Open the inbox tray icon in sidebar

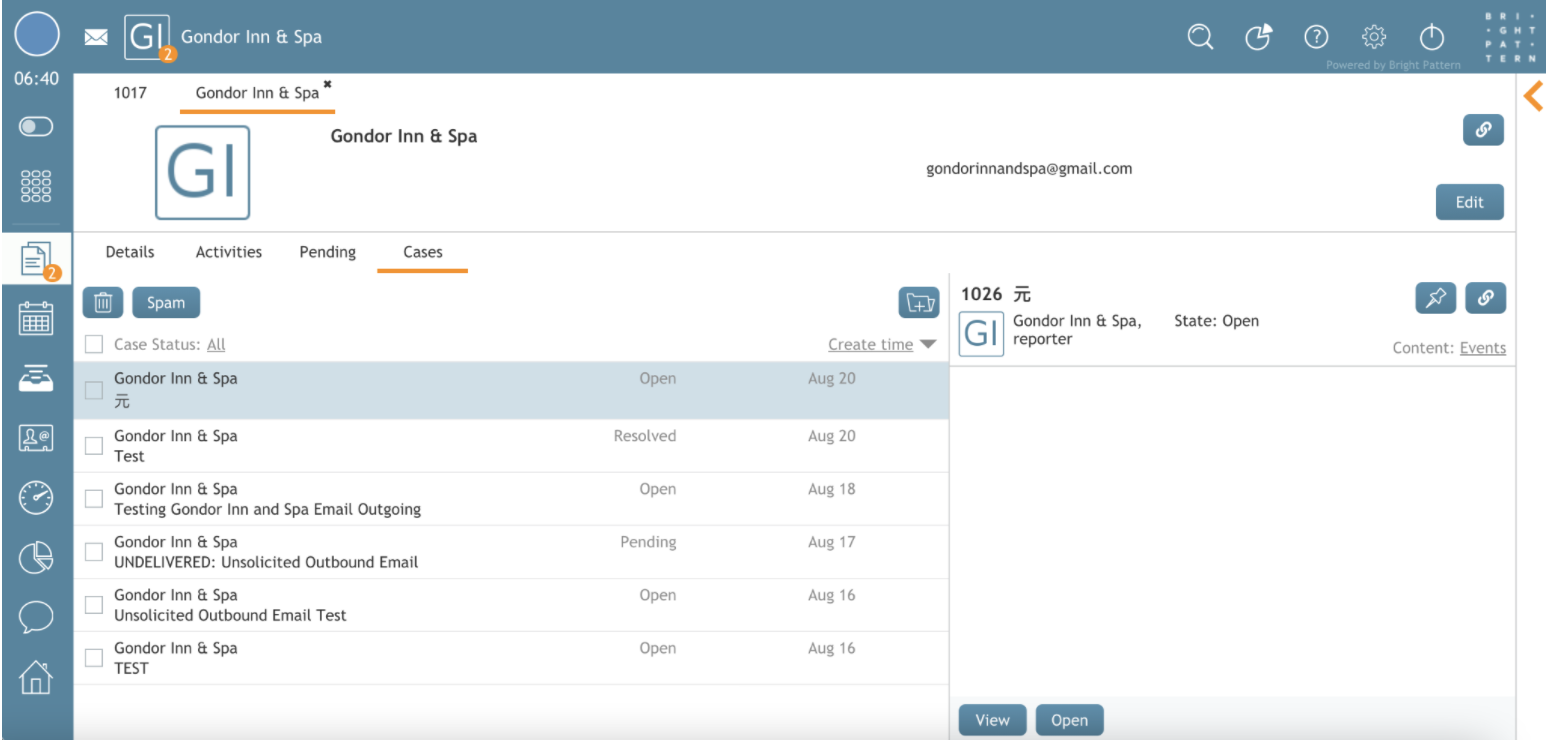tap(36, 377)
